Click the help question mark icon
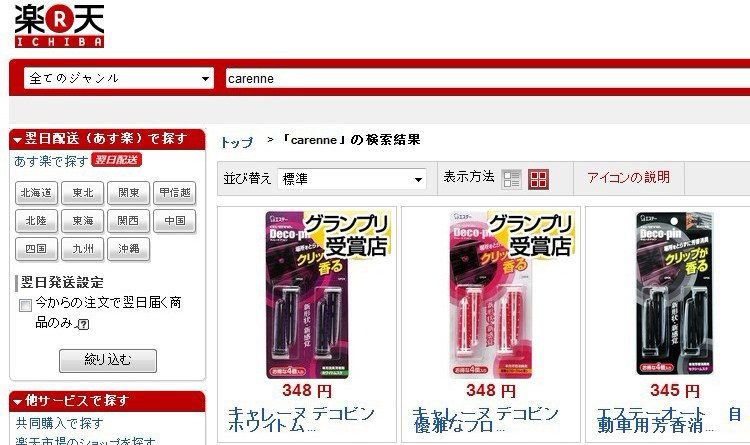The image size is (750, 445). pos(83,324)
